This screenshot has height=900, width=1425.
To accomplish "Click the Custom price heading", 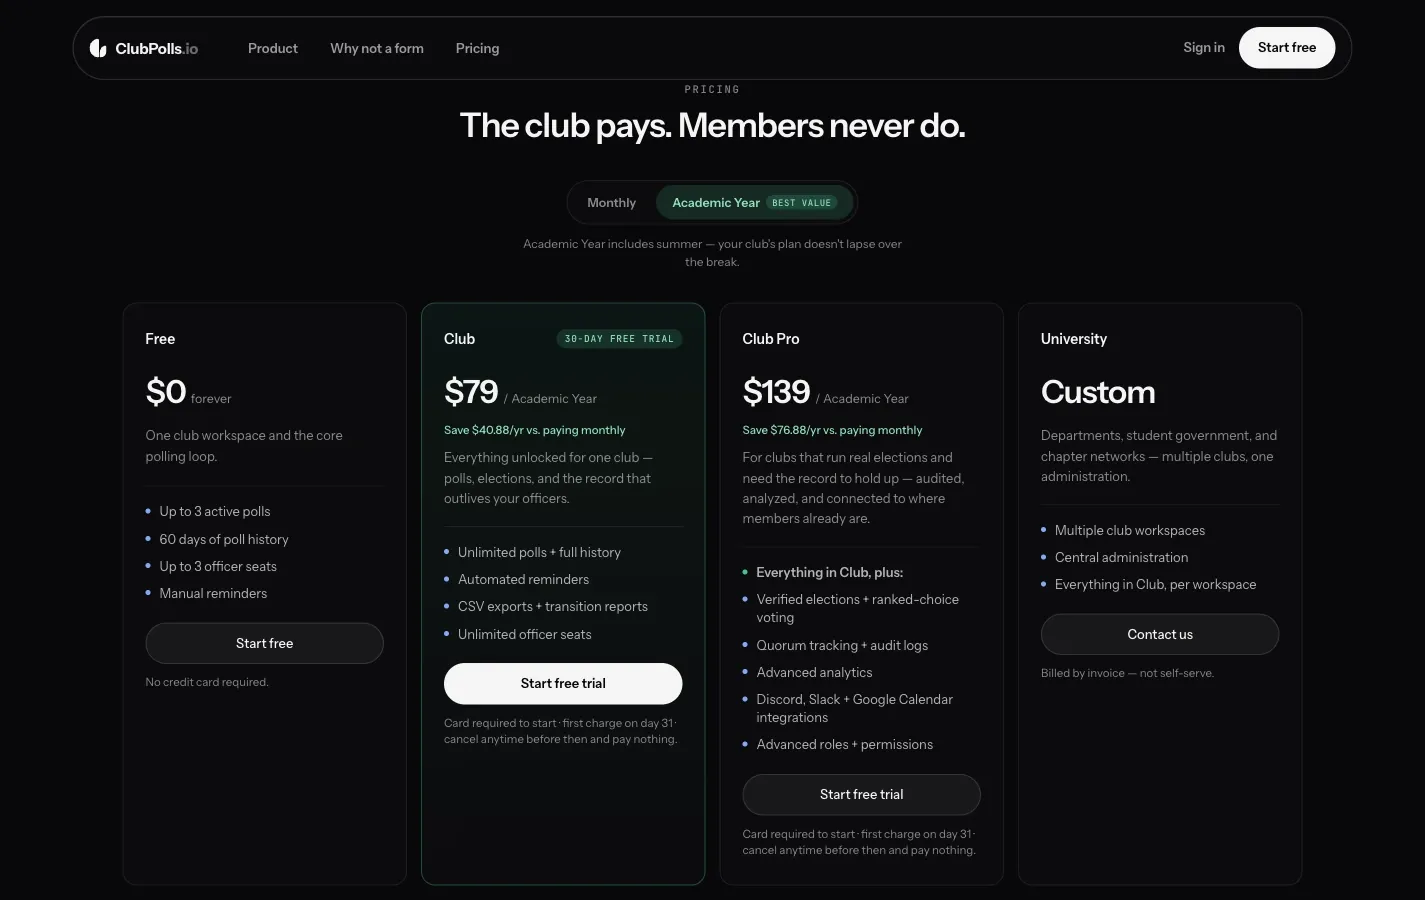I will point(1098,391).
